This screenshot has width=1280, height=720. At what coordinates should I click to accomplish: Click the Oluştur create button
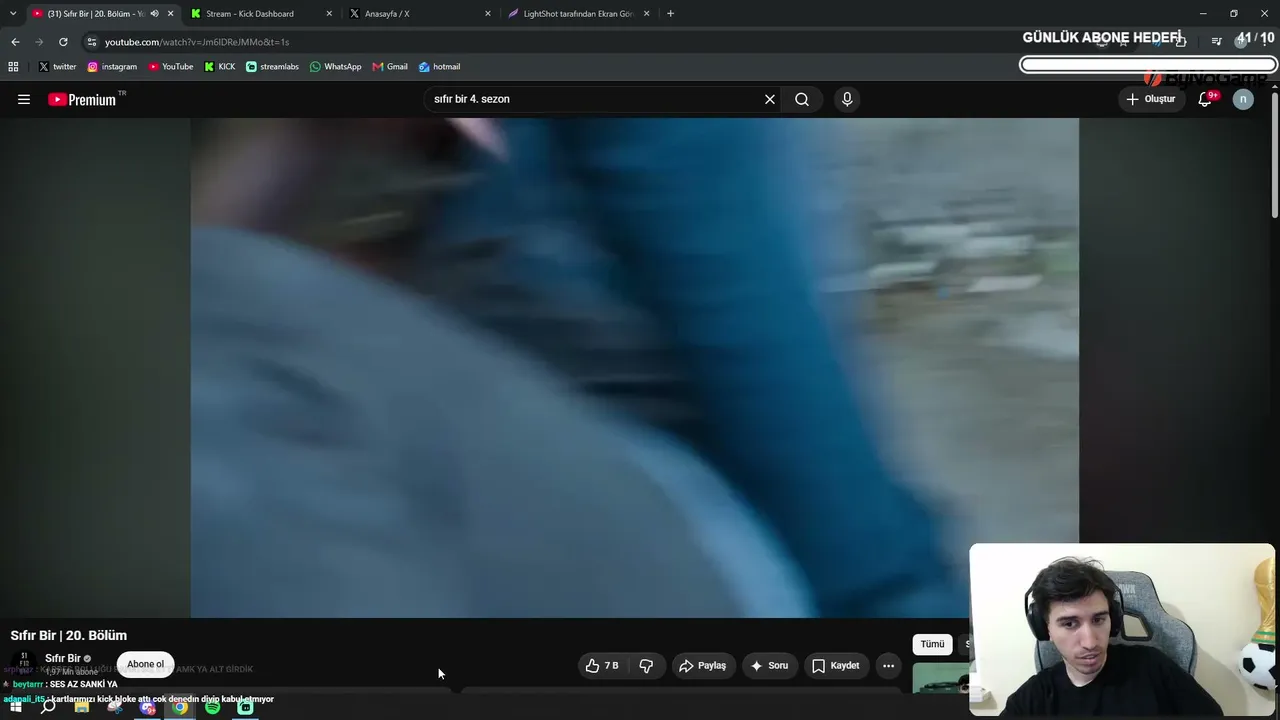[1151, 99]
